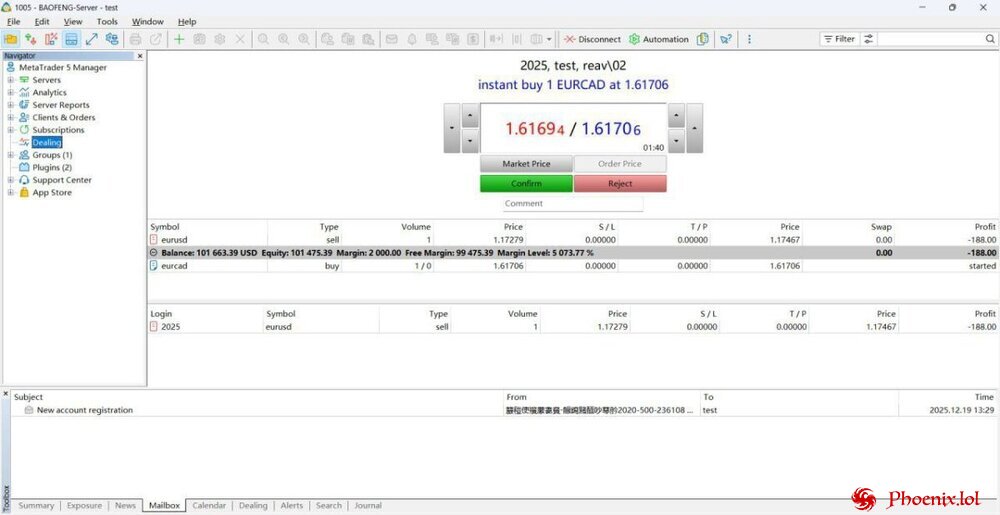Switch to the Alerts tab

pos(291,505)
